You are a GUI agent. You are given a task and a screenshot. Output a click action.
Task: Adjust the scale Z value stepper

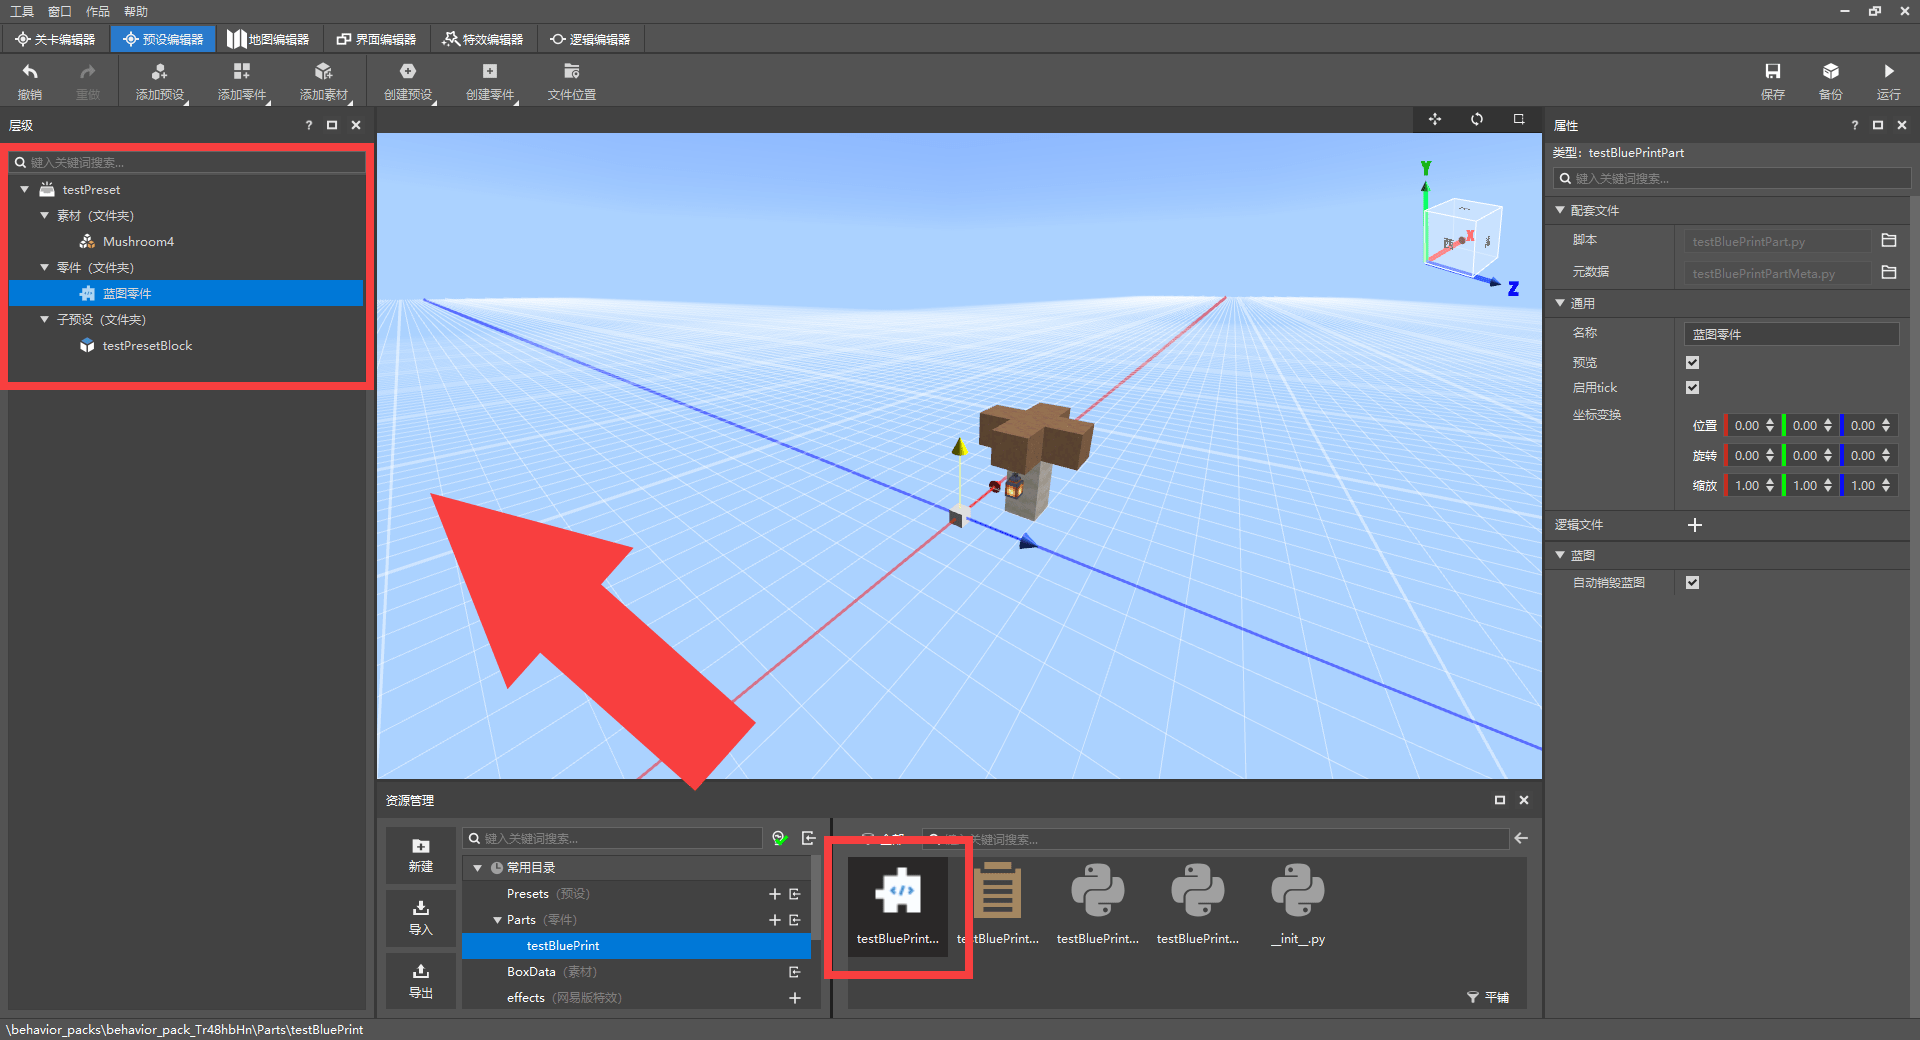tap(1886, 485)
